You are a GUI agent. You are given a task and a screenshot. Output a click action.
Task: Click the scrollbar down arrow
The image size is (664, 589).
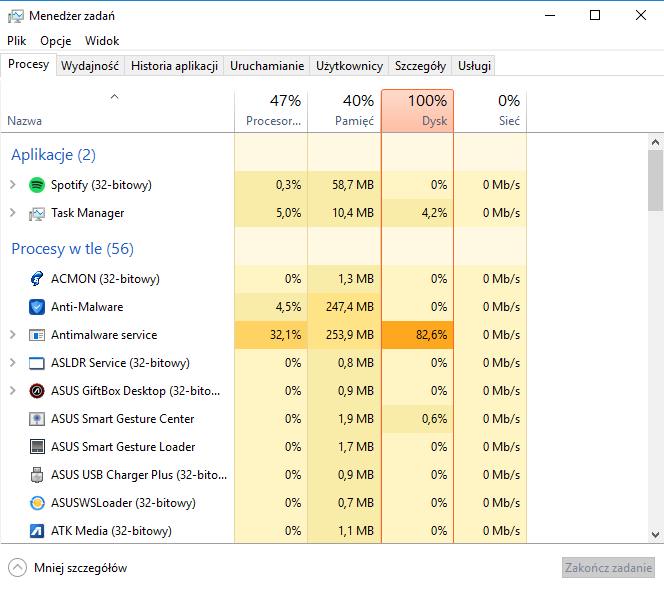(655, 534)
